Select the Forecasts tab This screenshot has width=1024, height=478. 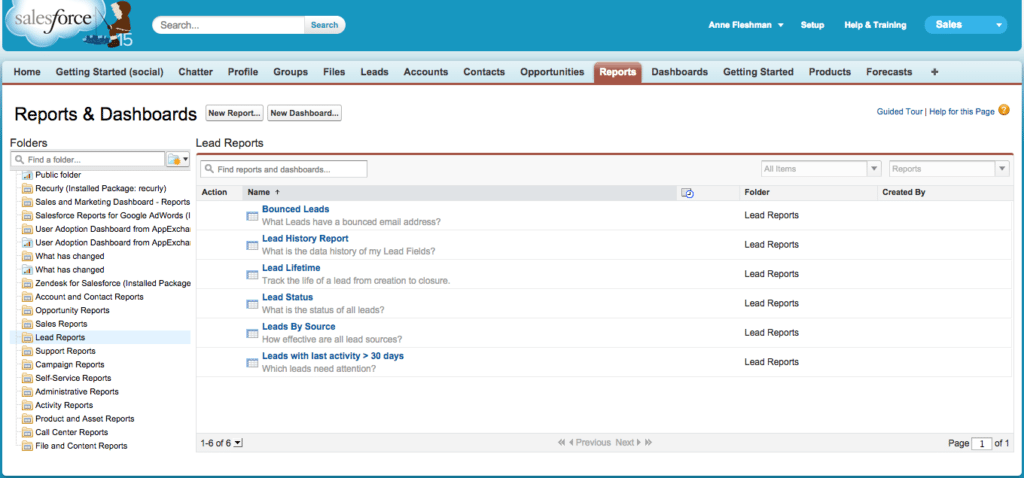[x=889, y=72]
